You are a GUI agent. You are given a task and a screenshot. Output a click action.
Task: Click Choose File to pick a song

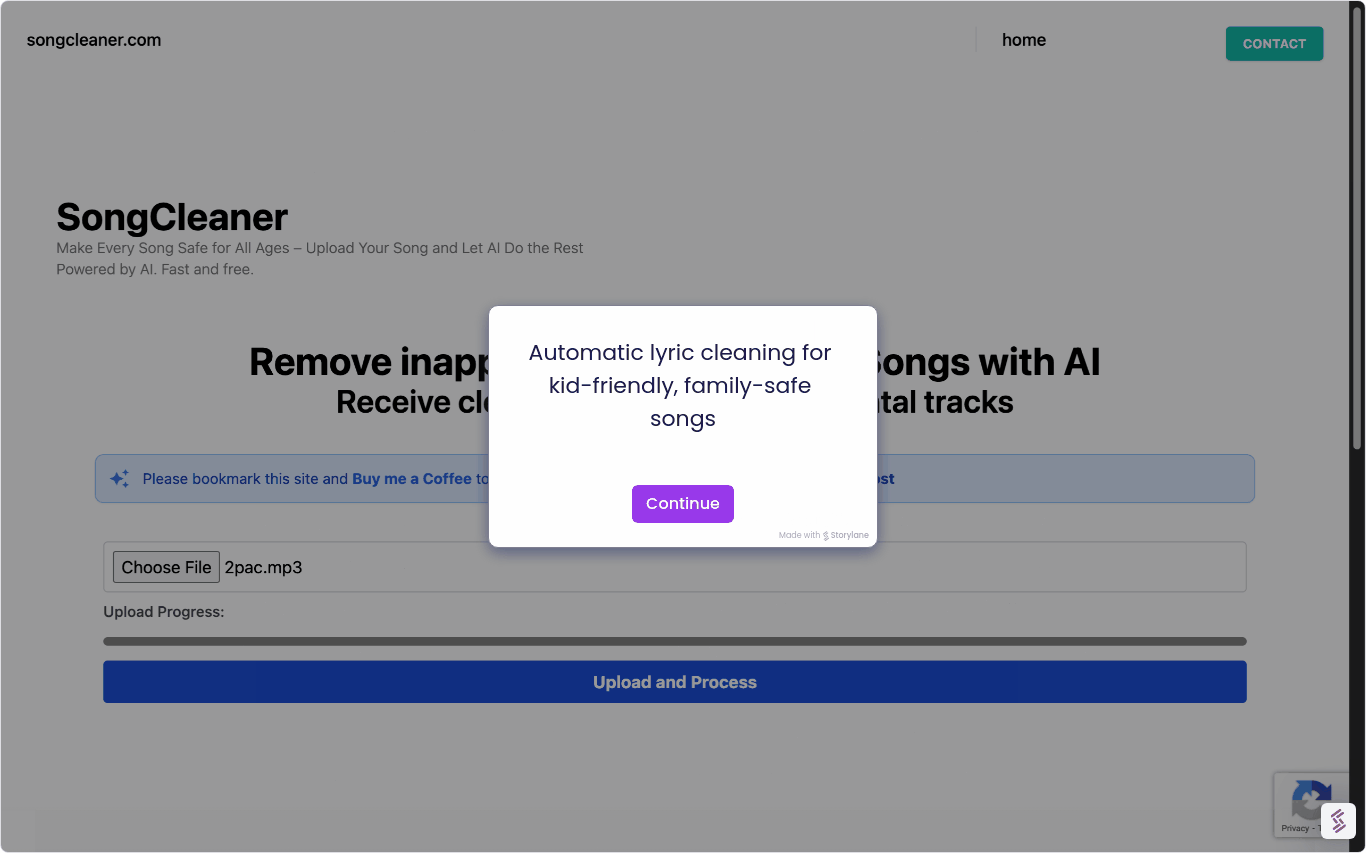click(166, 567)
